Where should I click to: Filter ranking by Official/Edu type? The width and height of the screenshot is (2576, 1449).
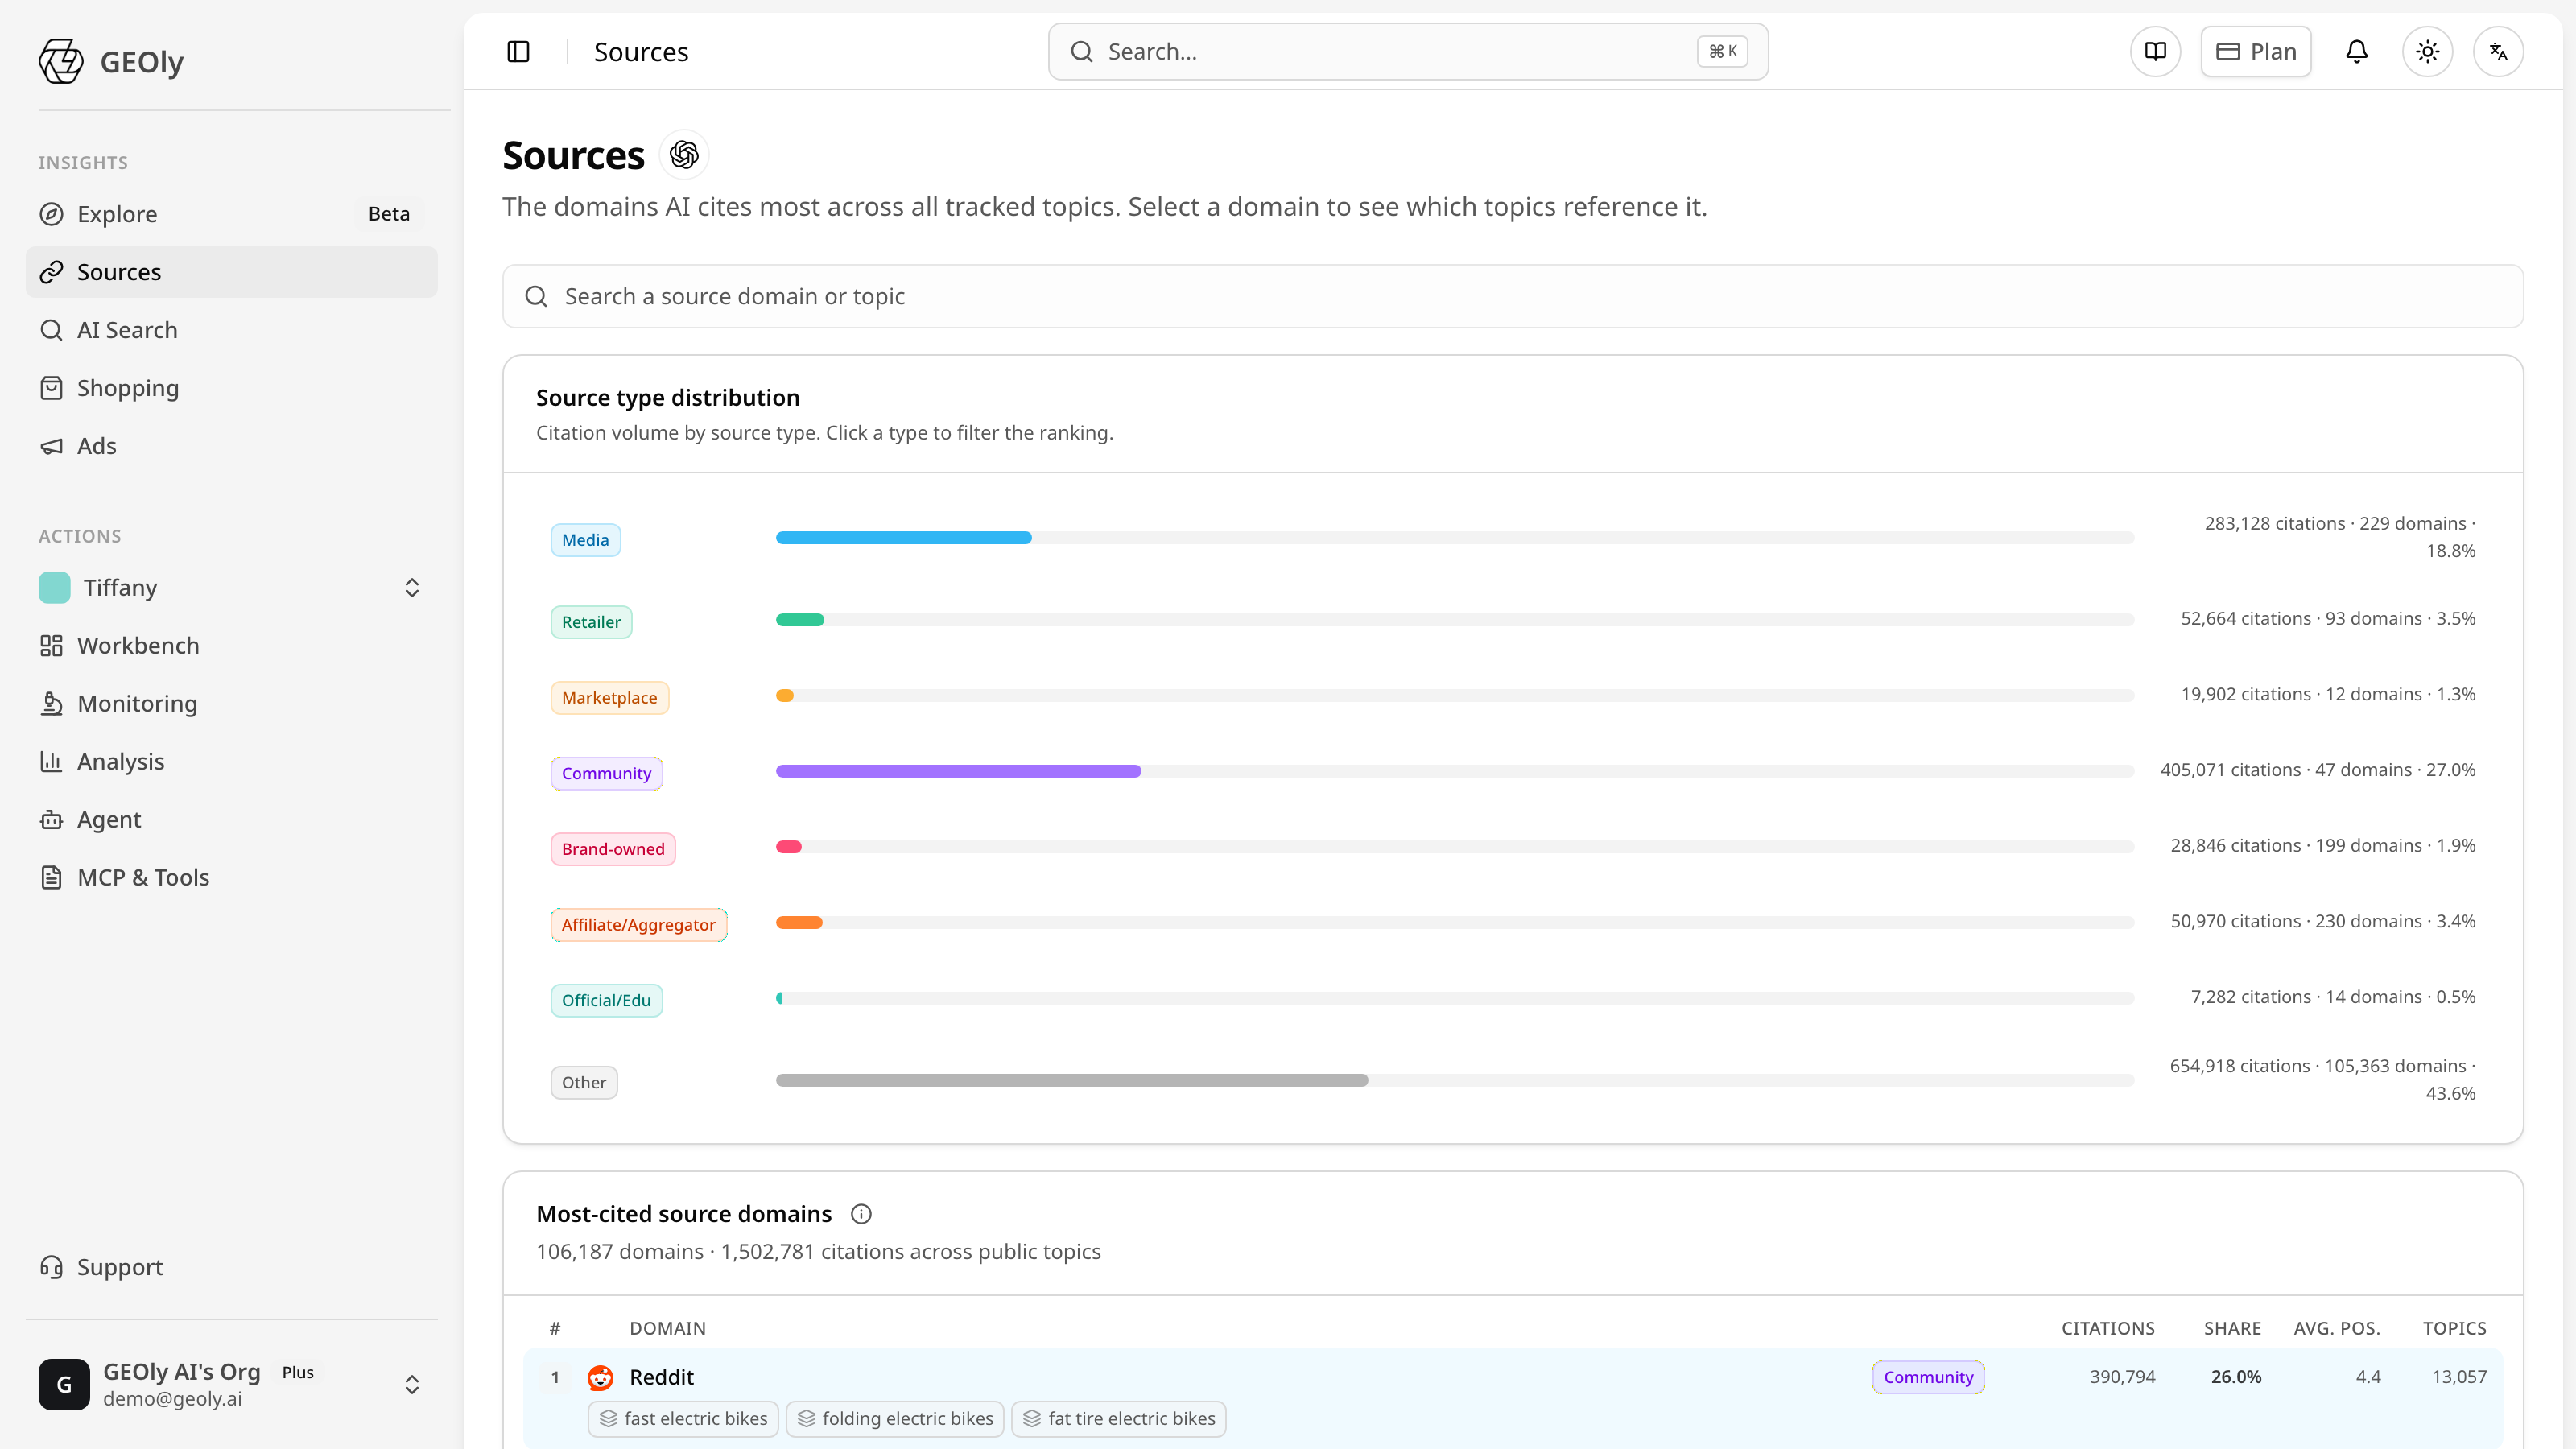point(606,1000)
